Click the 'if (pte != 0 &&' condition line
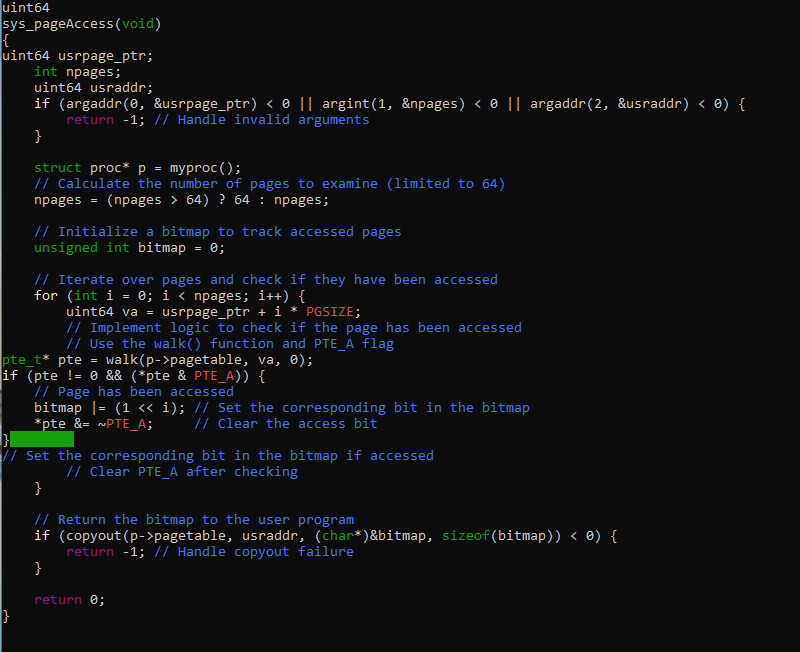The height and width of the screenshot is (652, 800). tap(134, 376)
